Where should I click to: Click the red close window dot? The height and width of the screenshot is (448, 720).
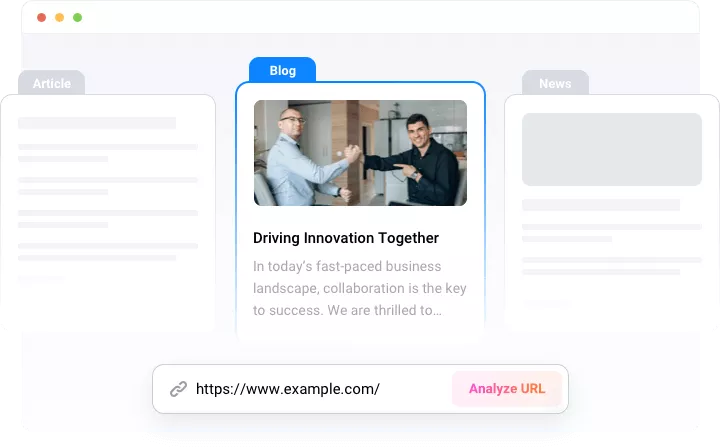(42, 18)
